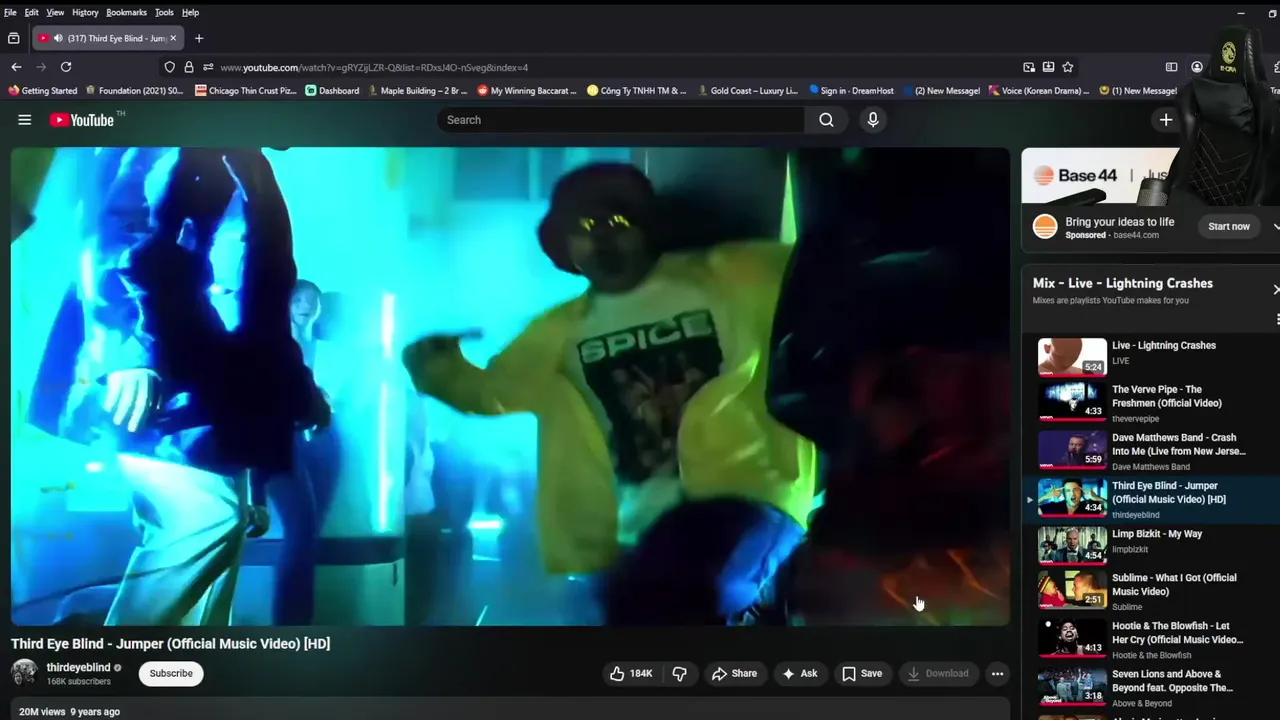The width and height of the screenshot is (1280, 720).
Task: Close the Third Eye Blind tab
Action: tap(173, 38)
